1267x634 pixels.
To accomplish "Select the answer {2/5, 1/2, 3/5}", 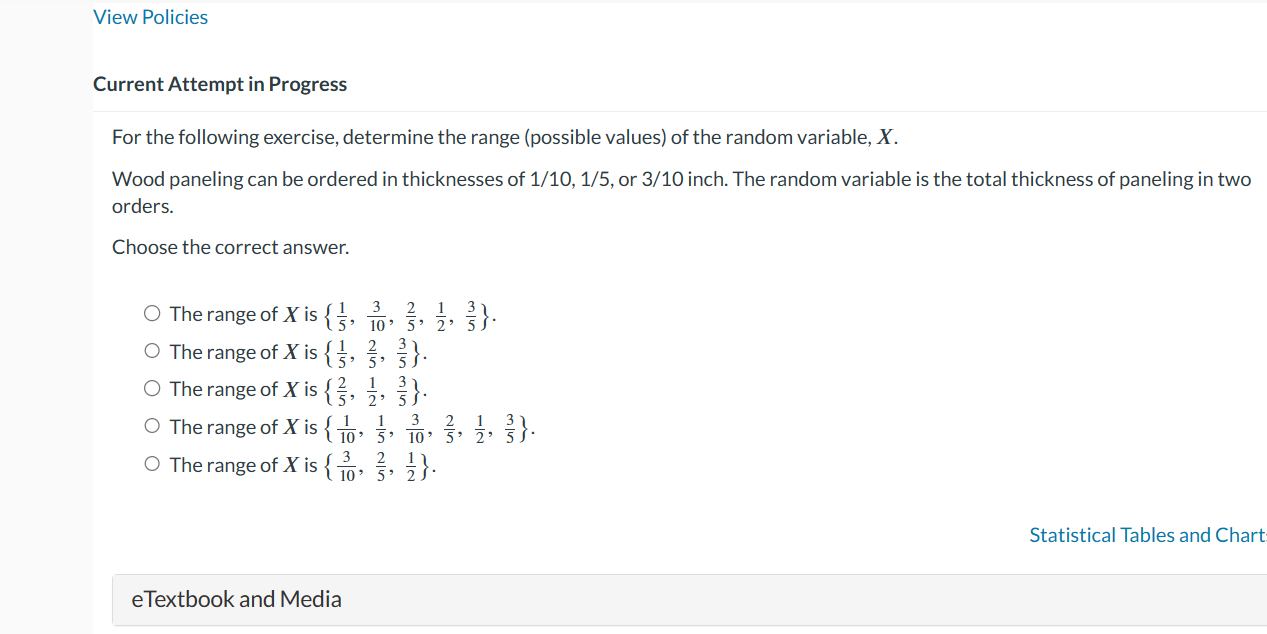I will point(152,388).
